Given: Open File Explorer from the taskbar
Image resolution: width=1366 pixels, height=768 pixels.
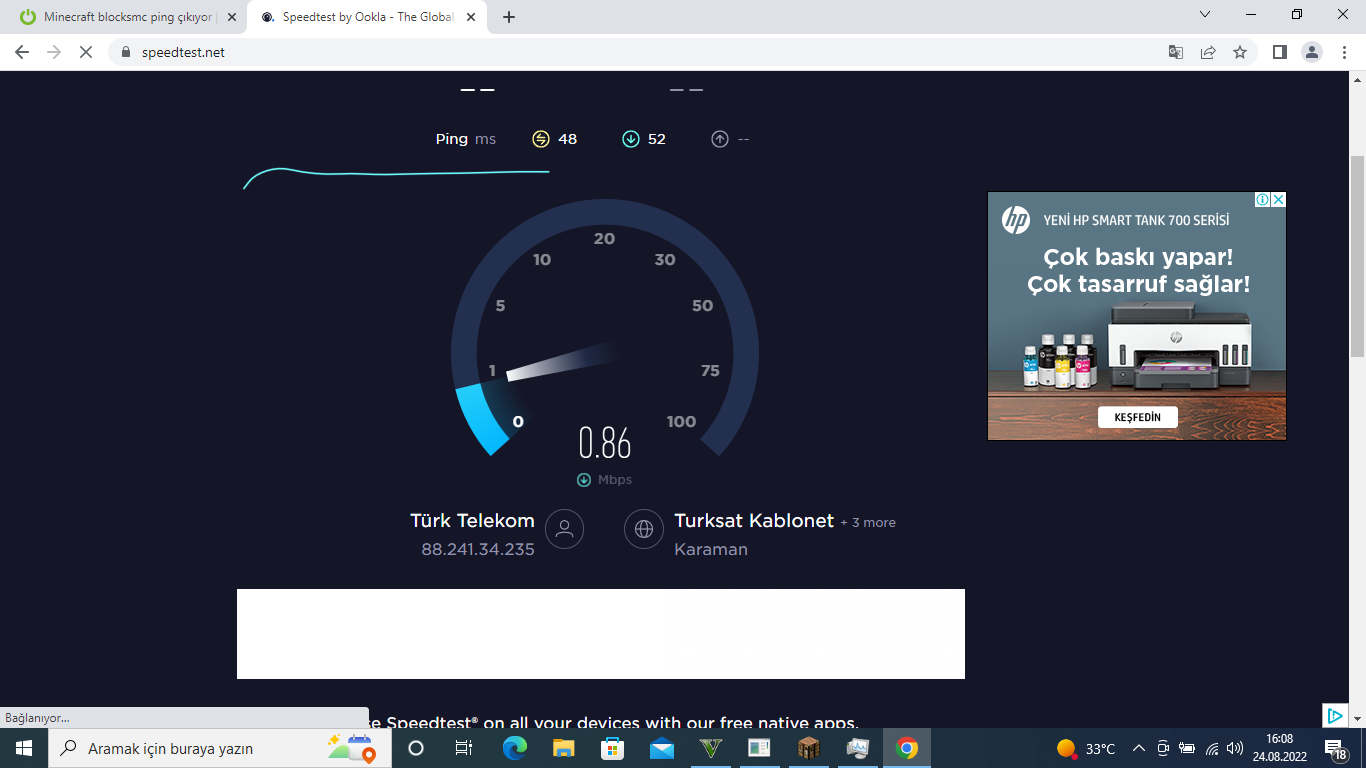Looking at the screenshot, I should click(x=564, y=748).
